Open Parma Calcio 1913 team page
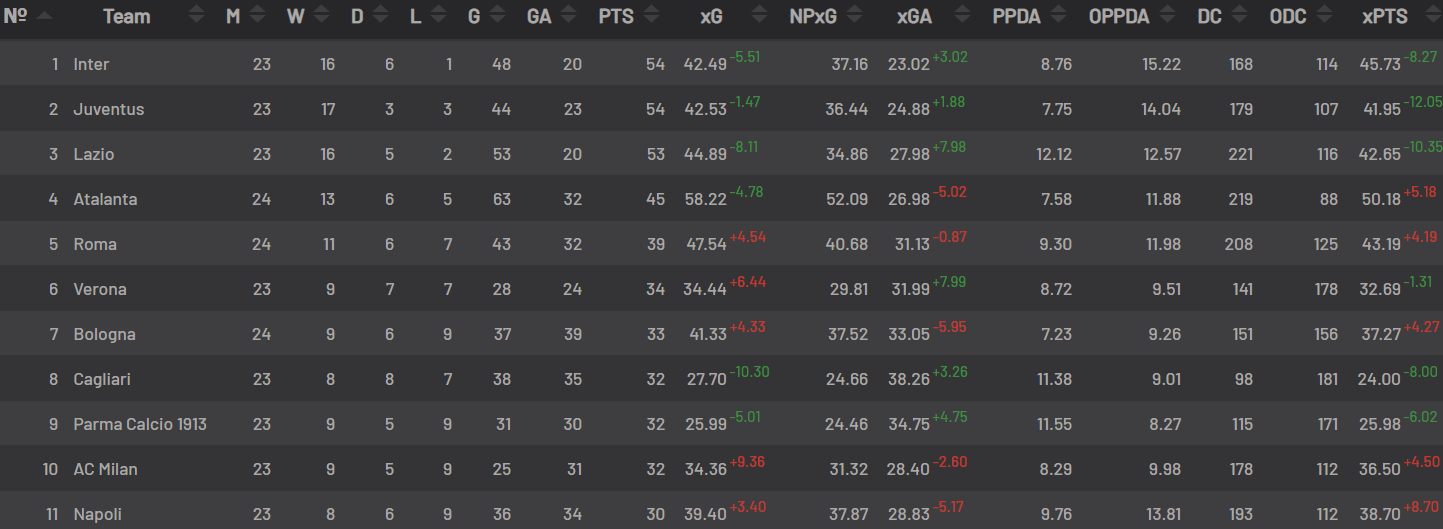This screenshot has height=529, width=1443. (x=140, y=424)
